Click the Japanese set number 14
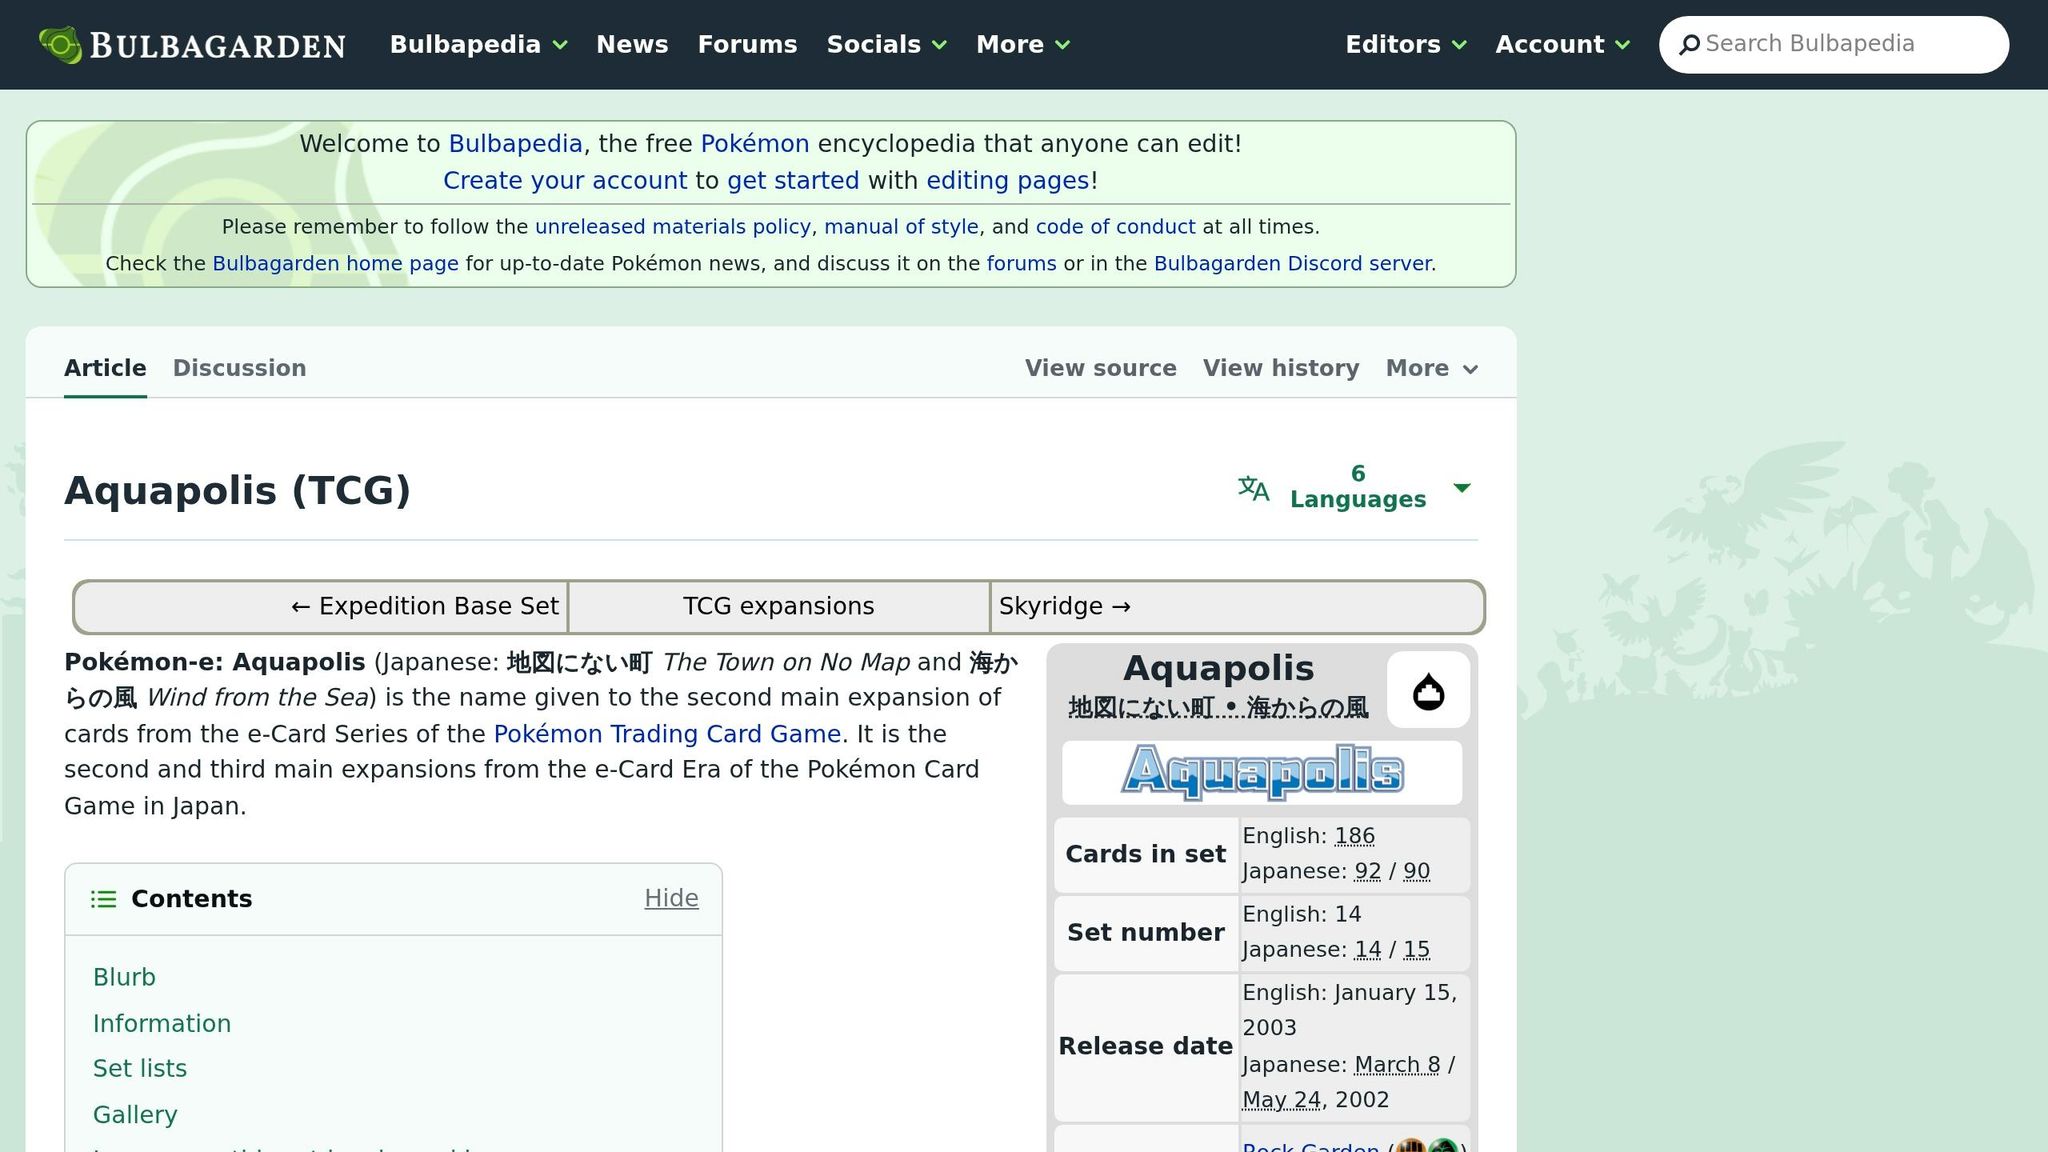 click(x=1367, y=950)
